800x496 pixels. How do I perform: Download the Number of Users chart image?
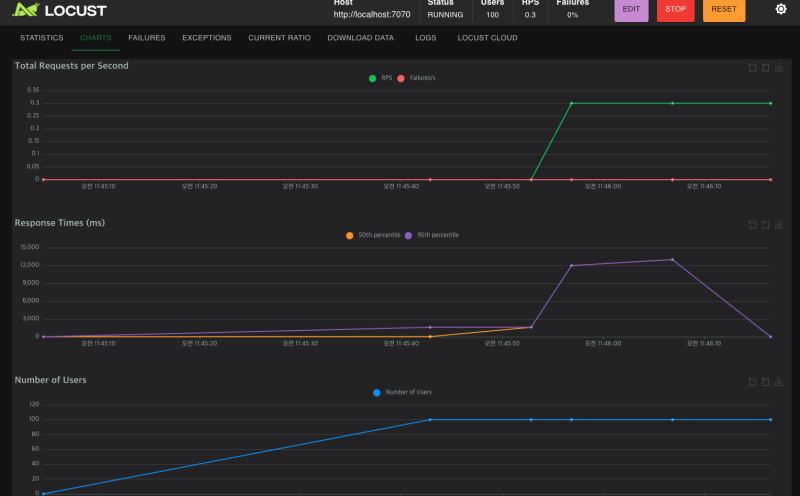point(779,382)
